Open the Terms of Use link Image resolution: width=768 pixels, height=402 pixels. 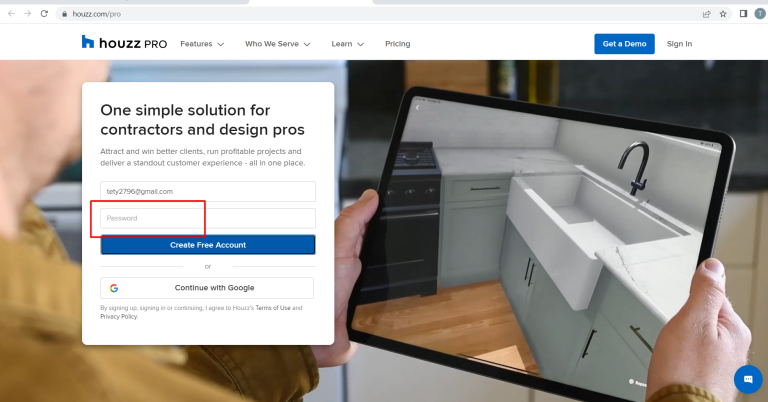click(273, 308)
